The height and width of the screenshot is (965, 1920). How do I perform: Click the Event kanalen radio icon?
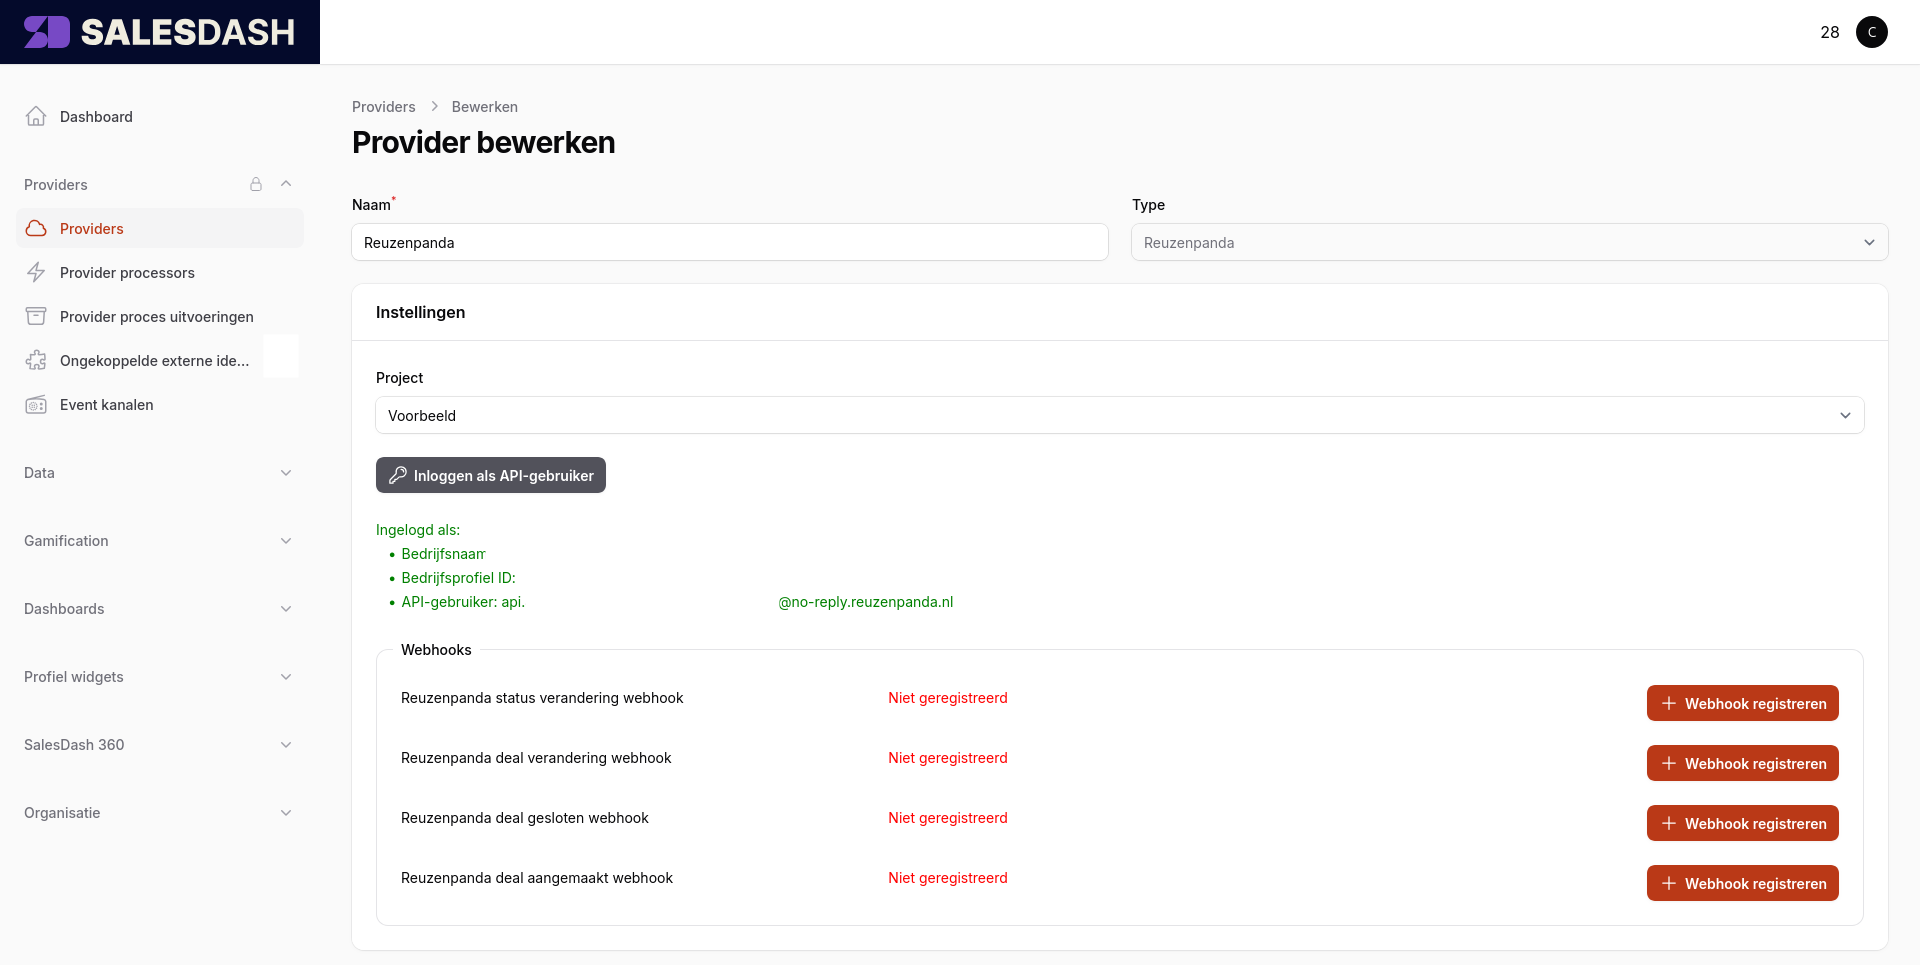(36, 404)
